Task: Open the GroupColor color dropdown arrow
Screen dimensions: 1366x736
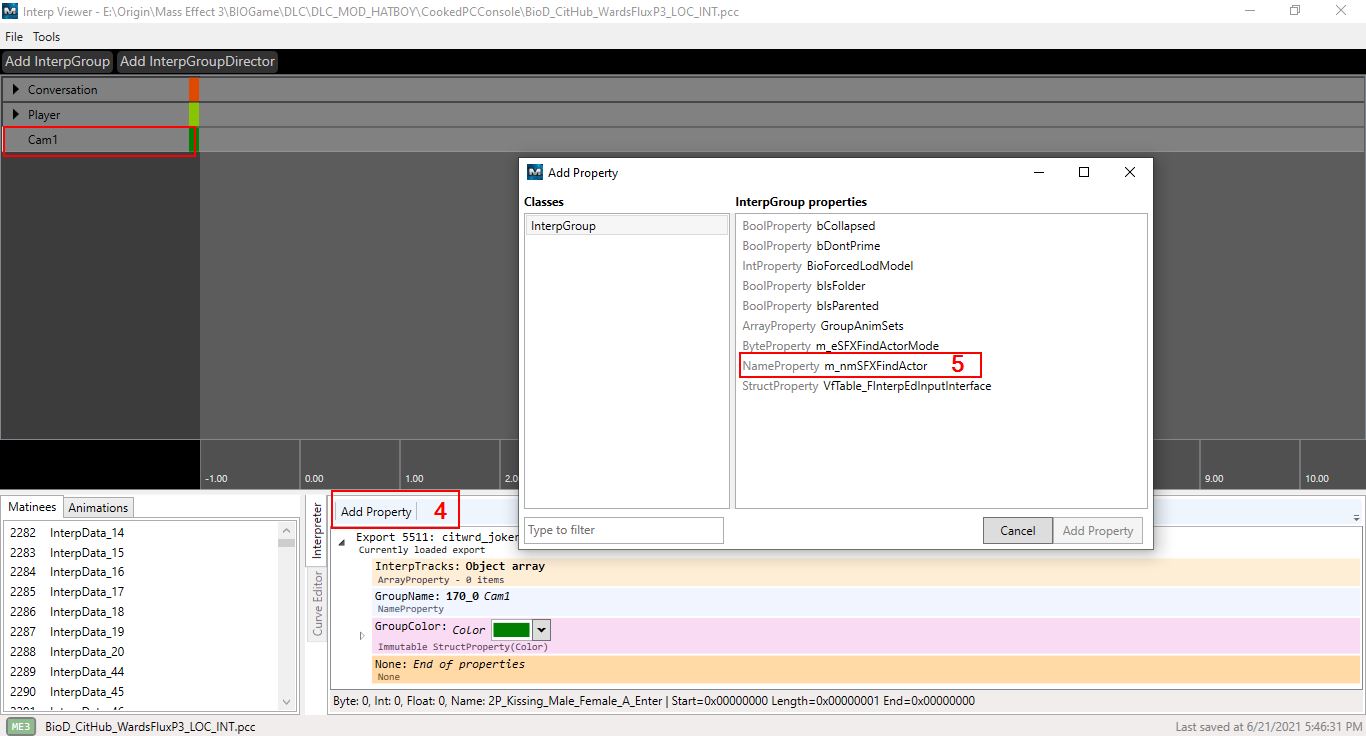Action: tap(541, 630)
